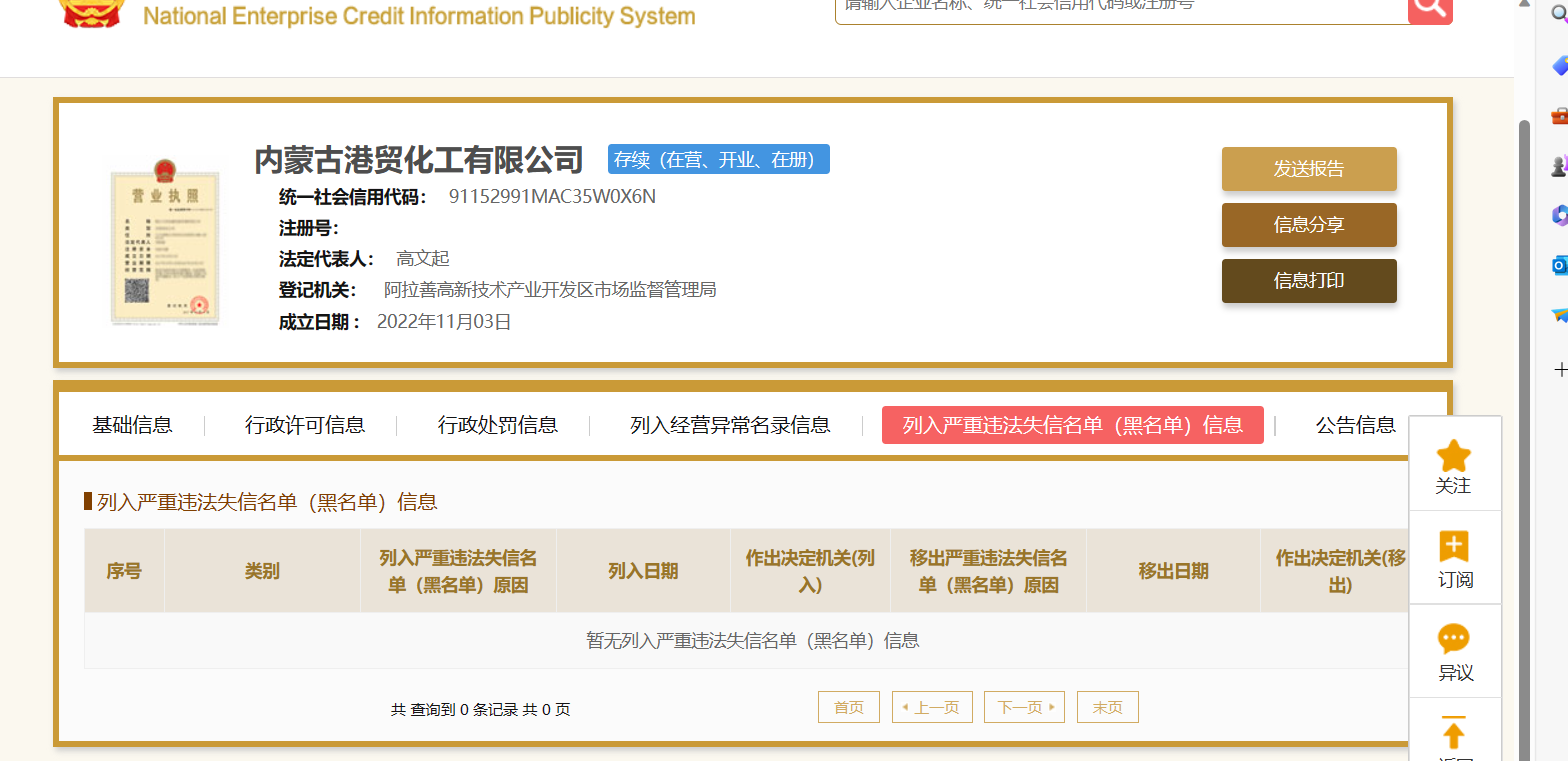Click the back-to-top arrow icon
1568x761 pixels.
tap(1454, 733)
